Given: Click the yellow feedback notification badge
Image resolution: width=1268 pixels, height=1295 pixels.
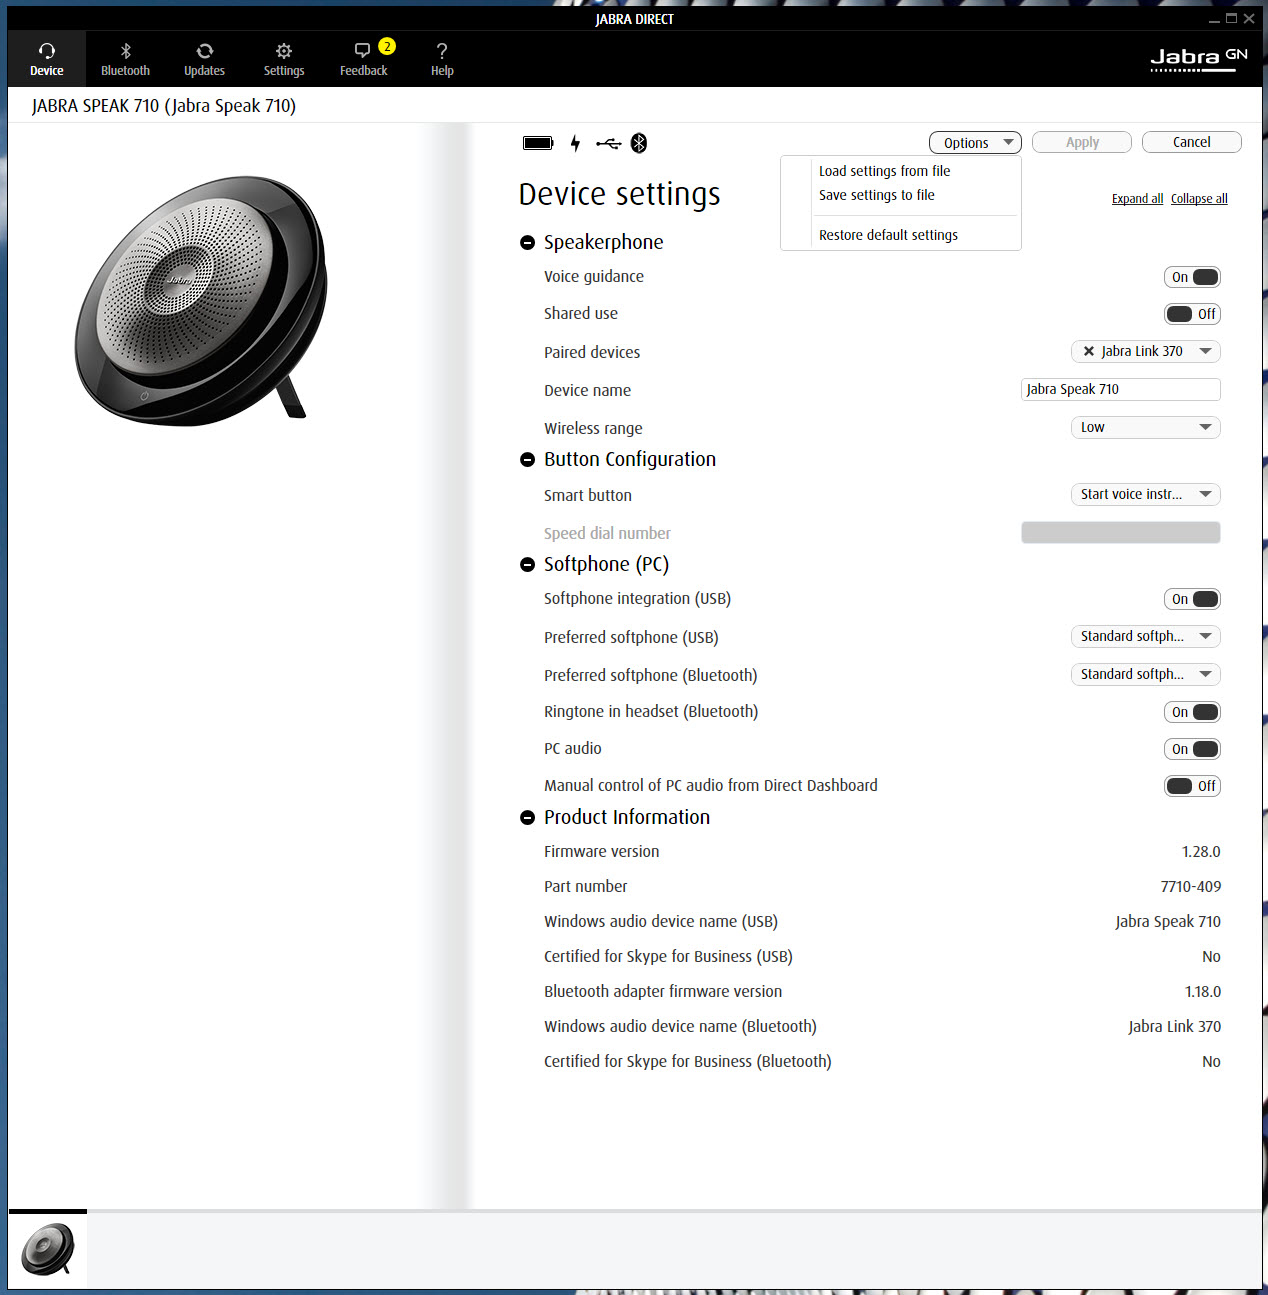Looking at the screenshot, I should point(387,46).
